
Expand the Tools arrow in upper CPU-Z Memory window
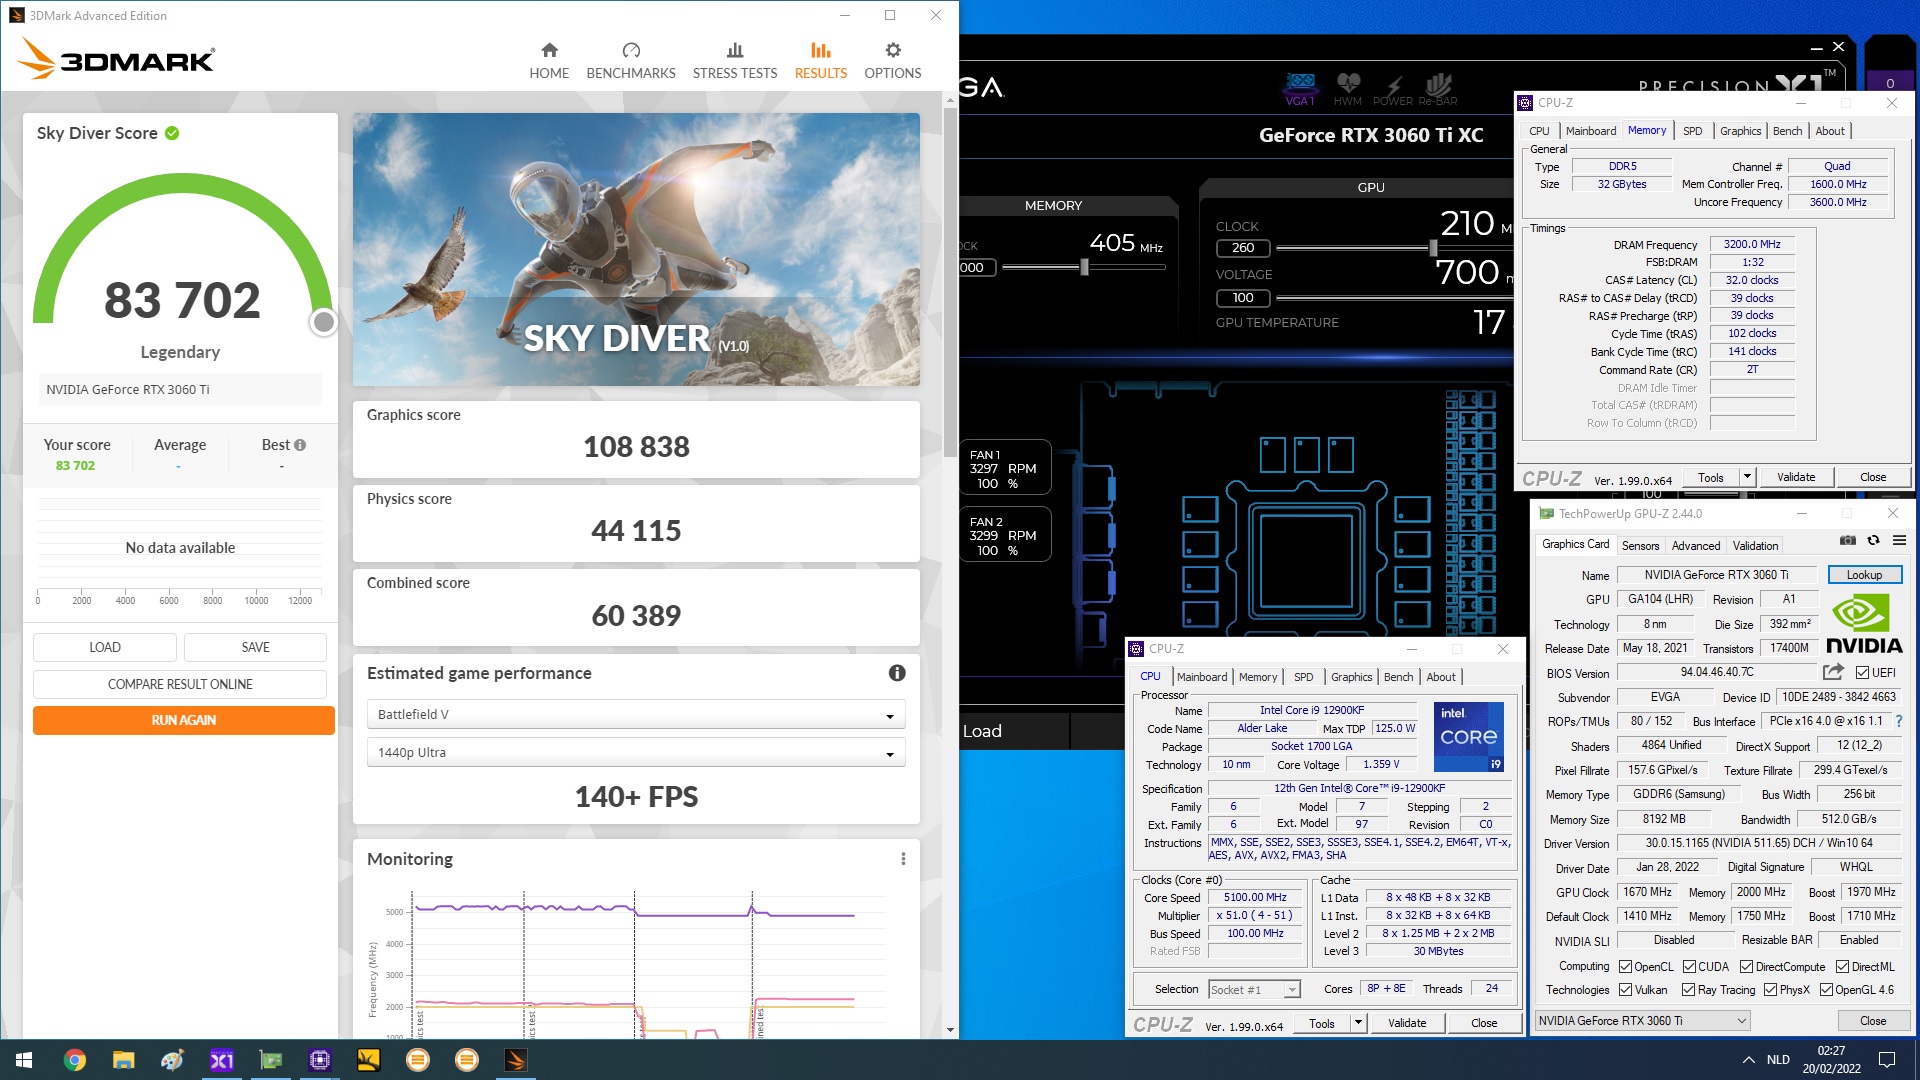1747,477
